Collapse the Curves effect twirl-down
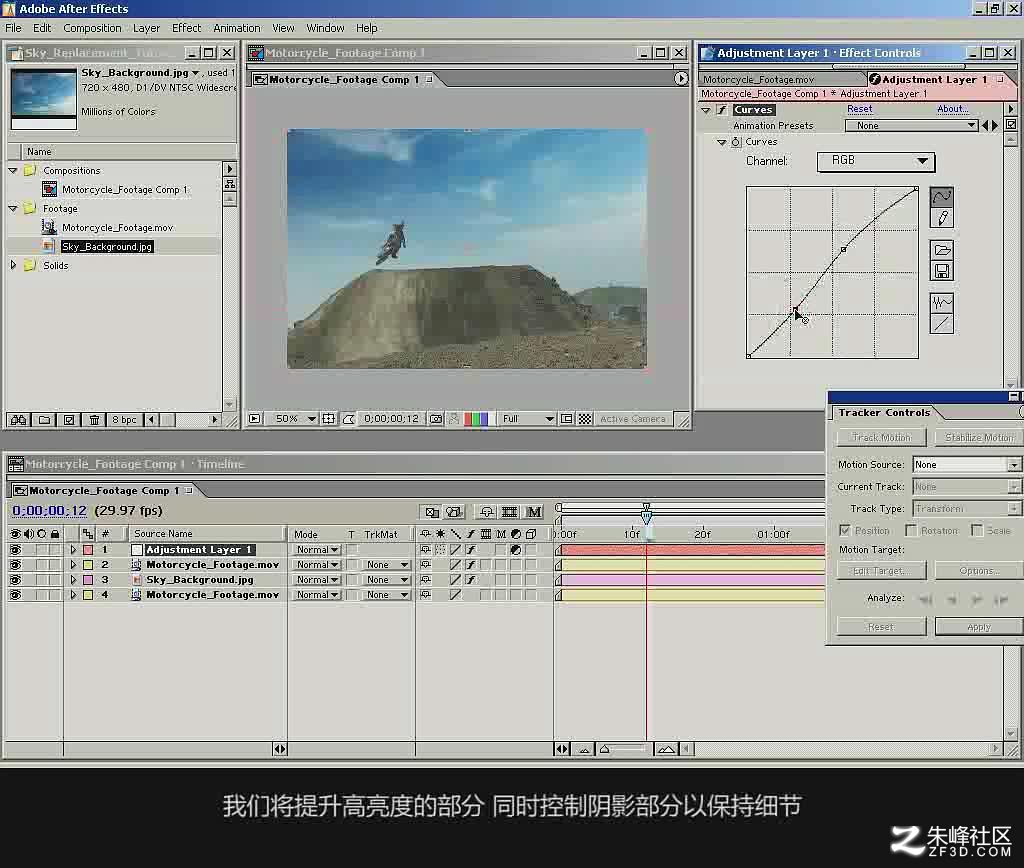 coord(706,110)
